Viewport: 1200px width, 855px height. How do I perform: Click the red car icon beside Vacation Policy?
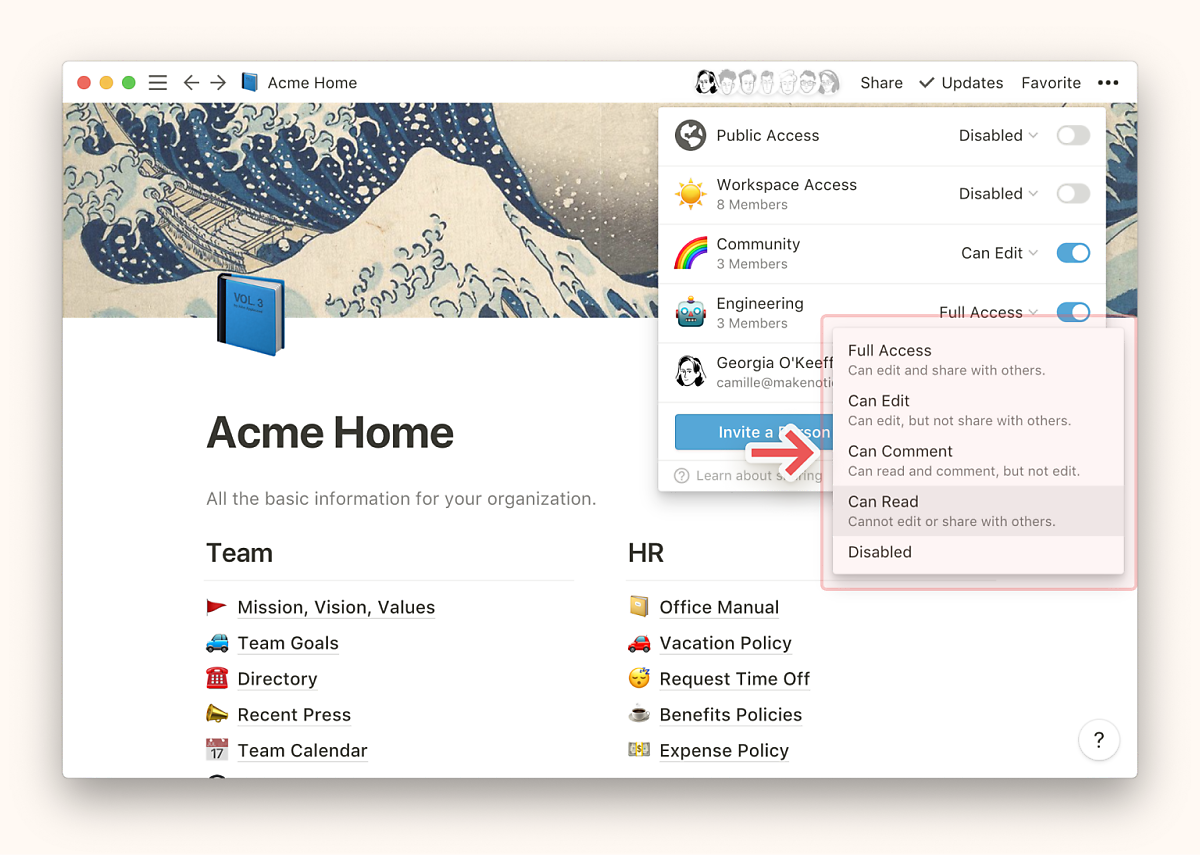pyautogui.click(x=639, y=643)
